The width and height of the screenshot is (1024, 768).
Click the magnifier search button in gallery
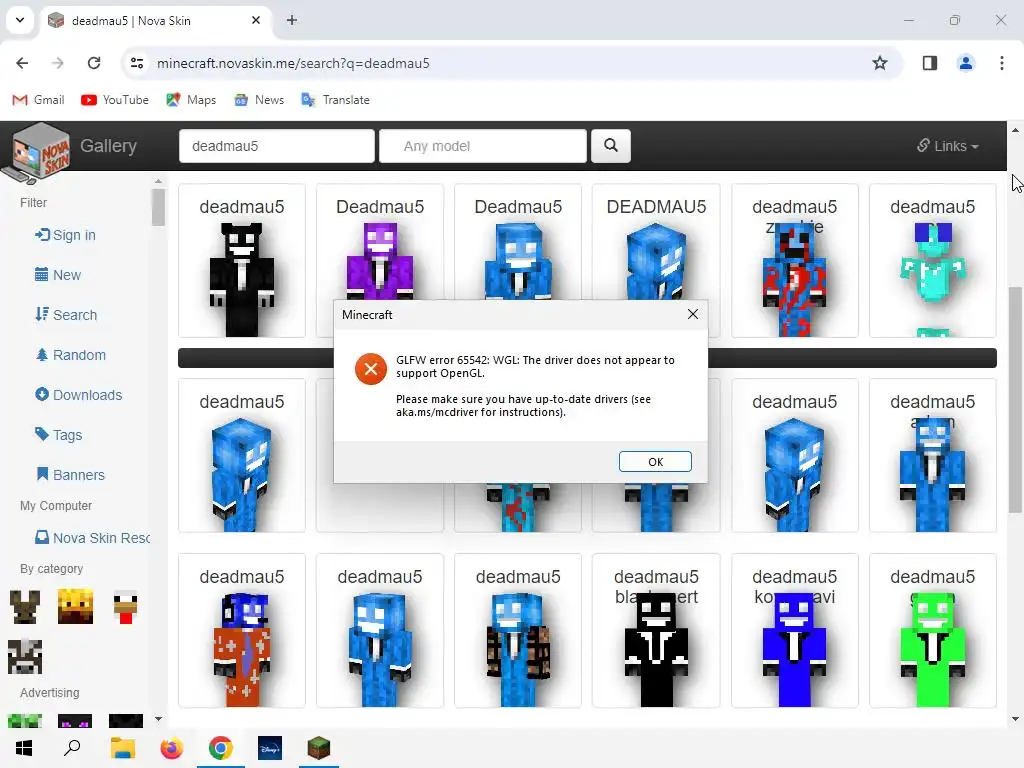click(611, 146)
